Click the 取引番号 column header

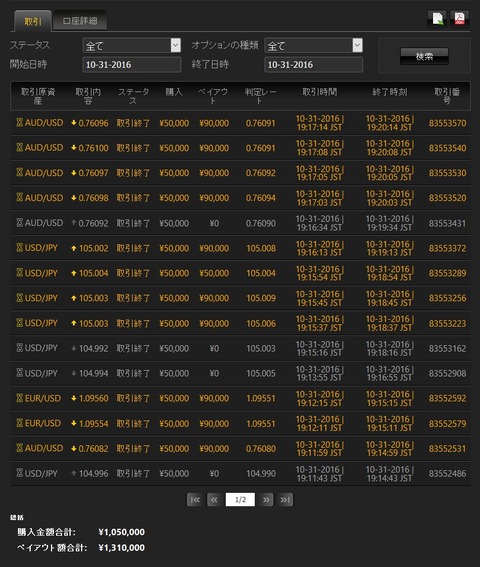[447, 96]
